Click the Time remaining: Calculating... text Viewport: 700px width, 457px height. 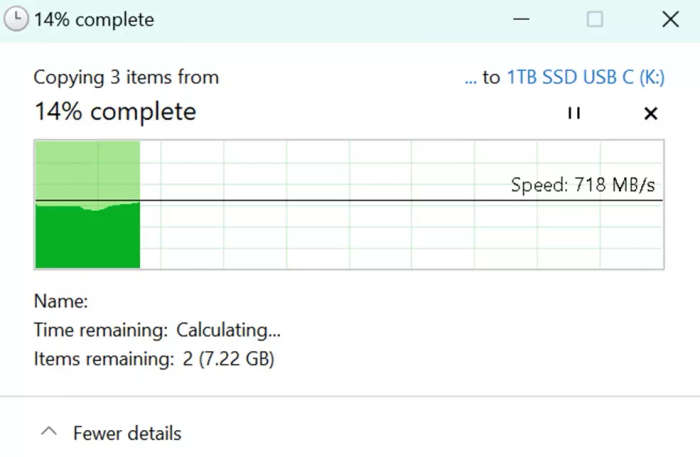157,330
